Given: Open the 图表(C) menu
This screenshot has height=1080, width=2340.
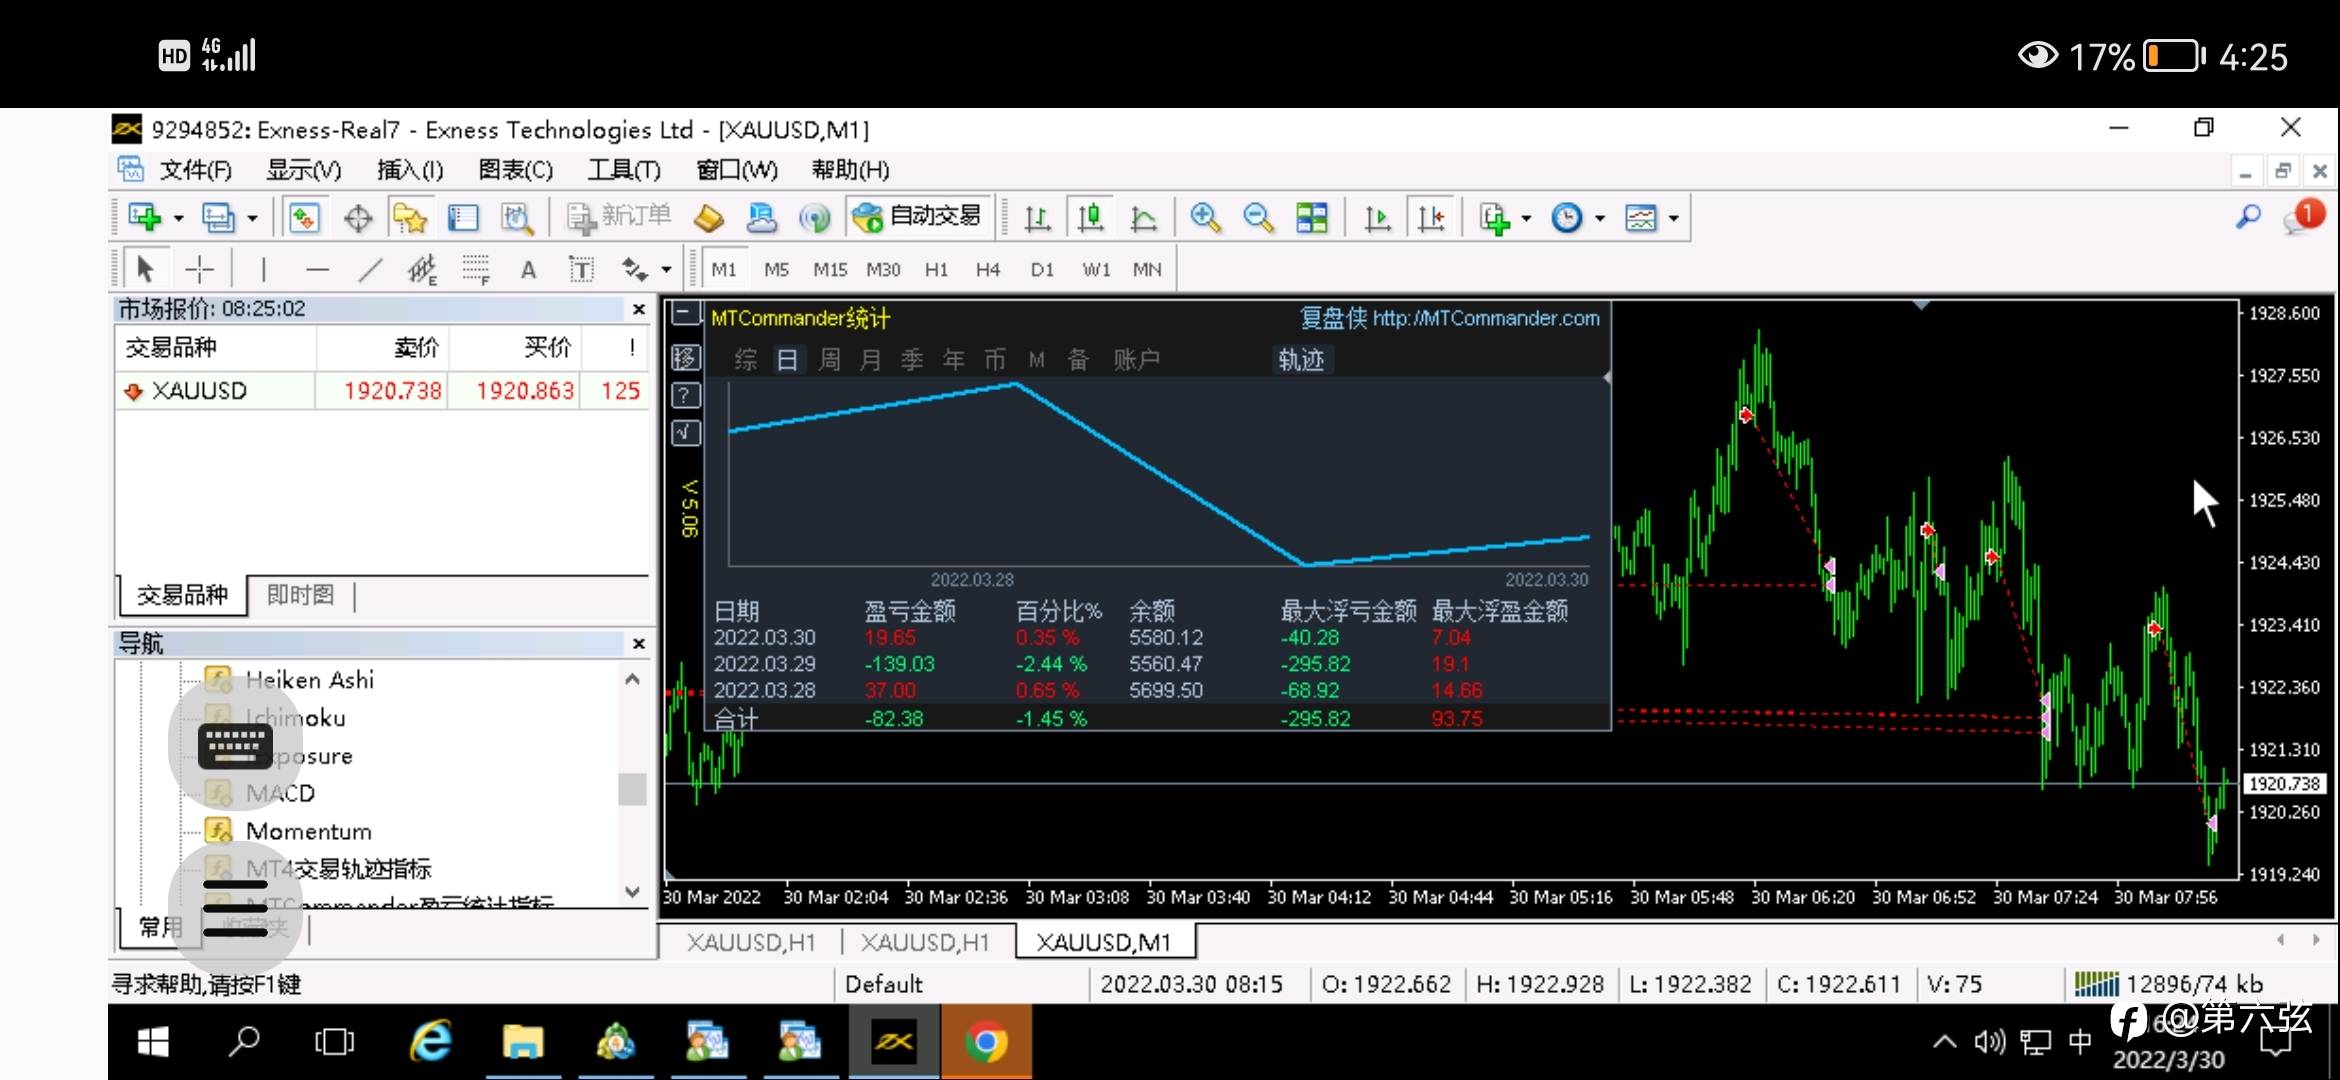Looking at the screenshot, I should click(515, 170).
